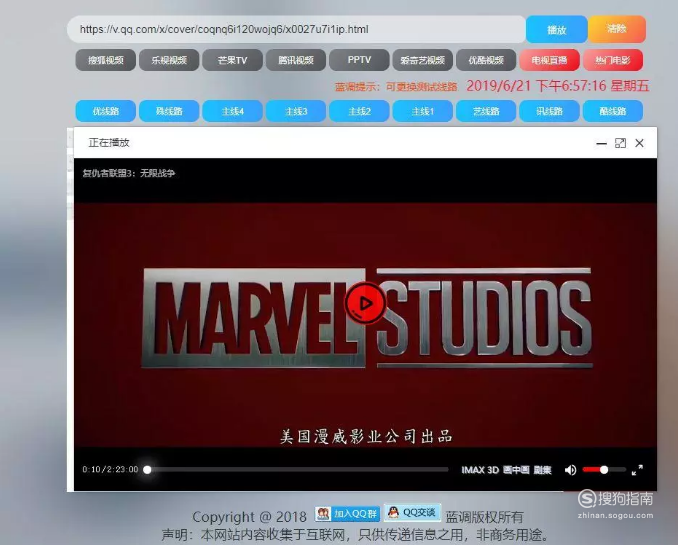This screenshot has width=678, height=545.
Task: Click the red date and time text
Action: click(x=558, y=86)
